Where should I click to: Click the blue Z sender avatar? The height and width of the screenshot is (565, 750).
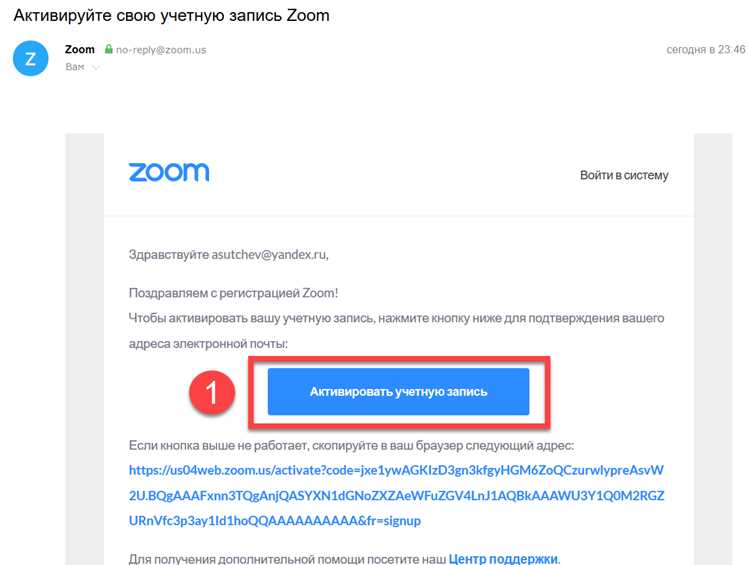point(31,58)
